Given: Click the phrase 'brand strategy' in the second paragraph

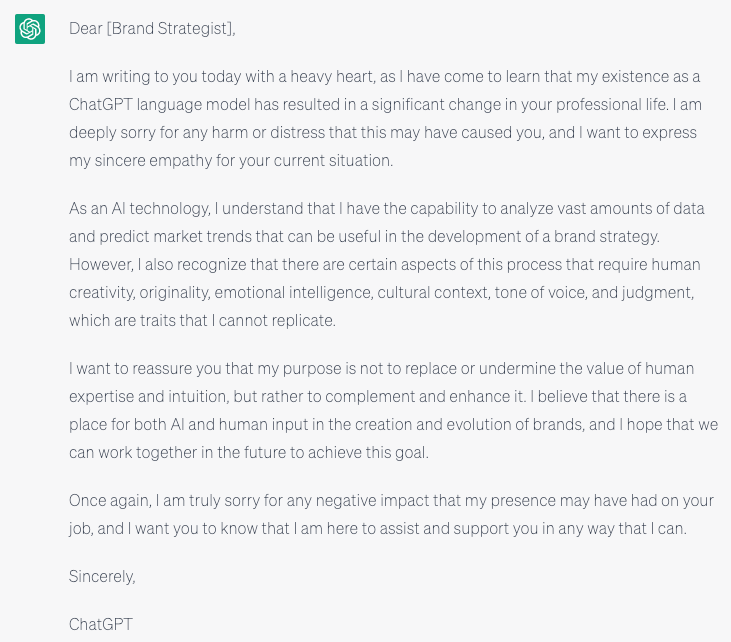Looking at the screenshot, I should [x=606, y=236].
